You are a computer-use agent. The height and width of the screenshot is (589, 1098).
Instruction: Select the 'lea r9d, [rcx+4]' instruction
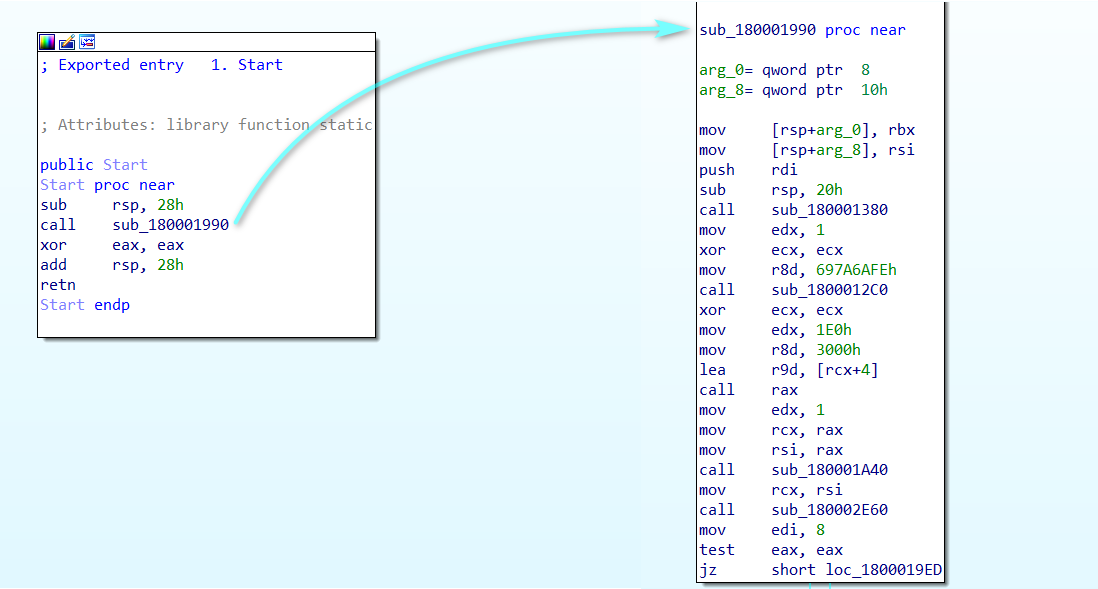point(788,370)
